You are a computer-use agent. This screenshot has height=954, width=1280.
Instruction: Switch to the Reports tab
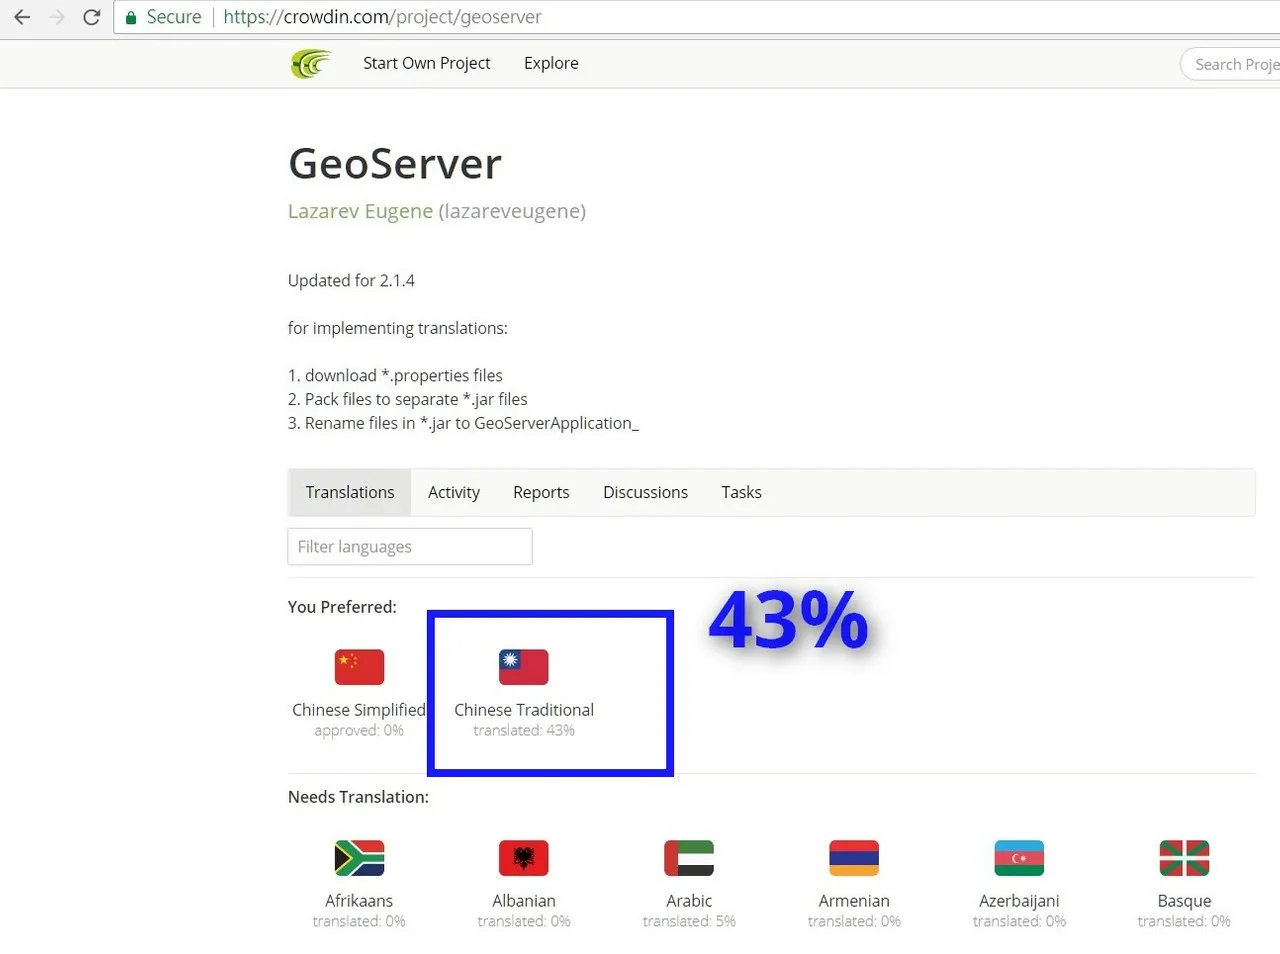point(541,492)
